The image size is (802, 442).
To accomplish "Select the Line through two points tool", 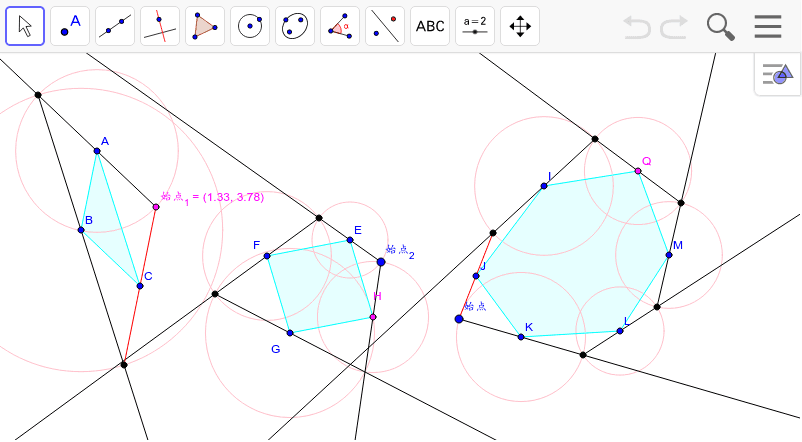I will [x=115, y=26].
